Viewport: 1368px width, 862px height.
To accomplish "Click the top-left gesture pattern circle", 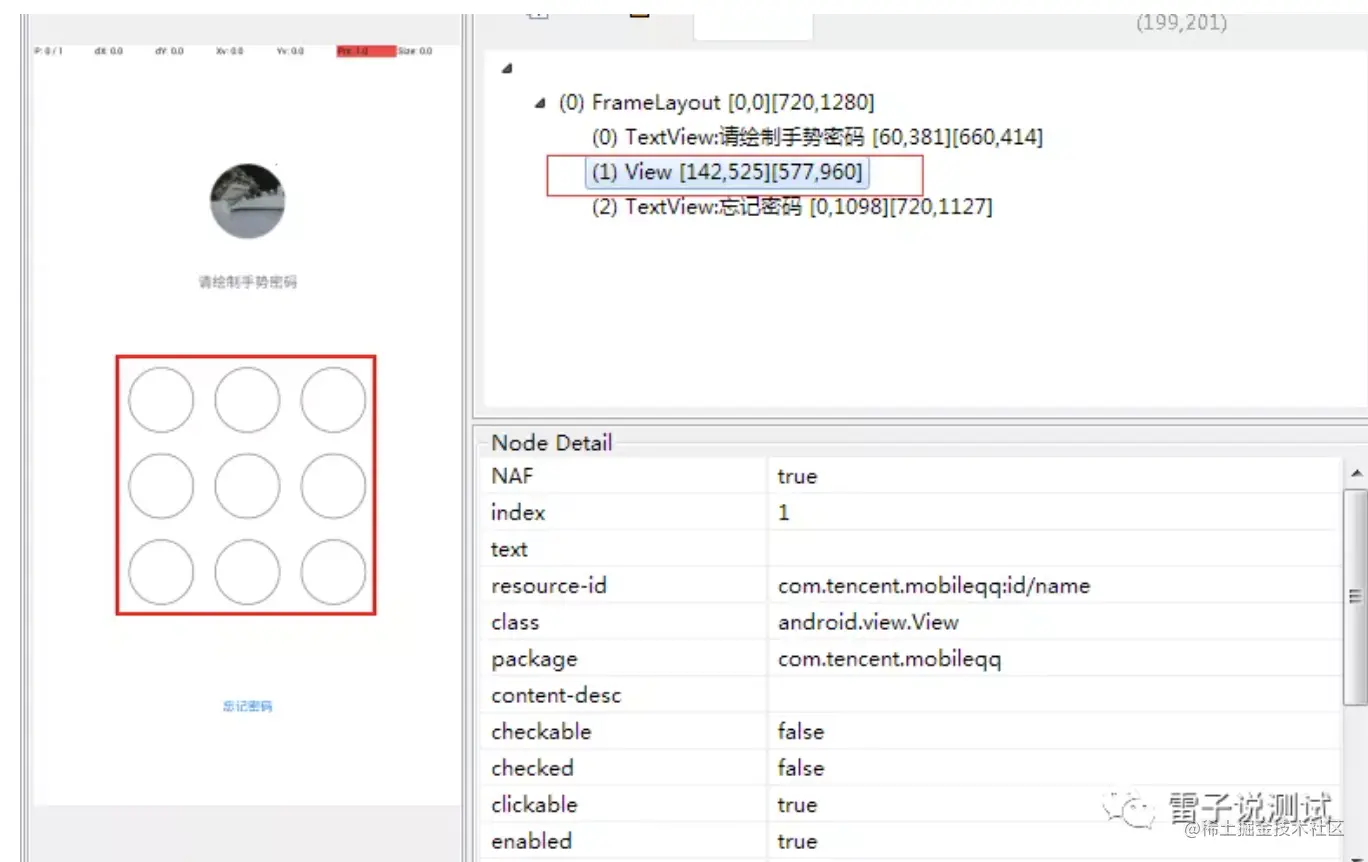I will [161, 400].
